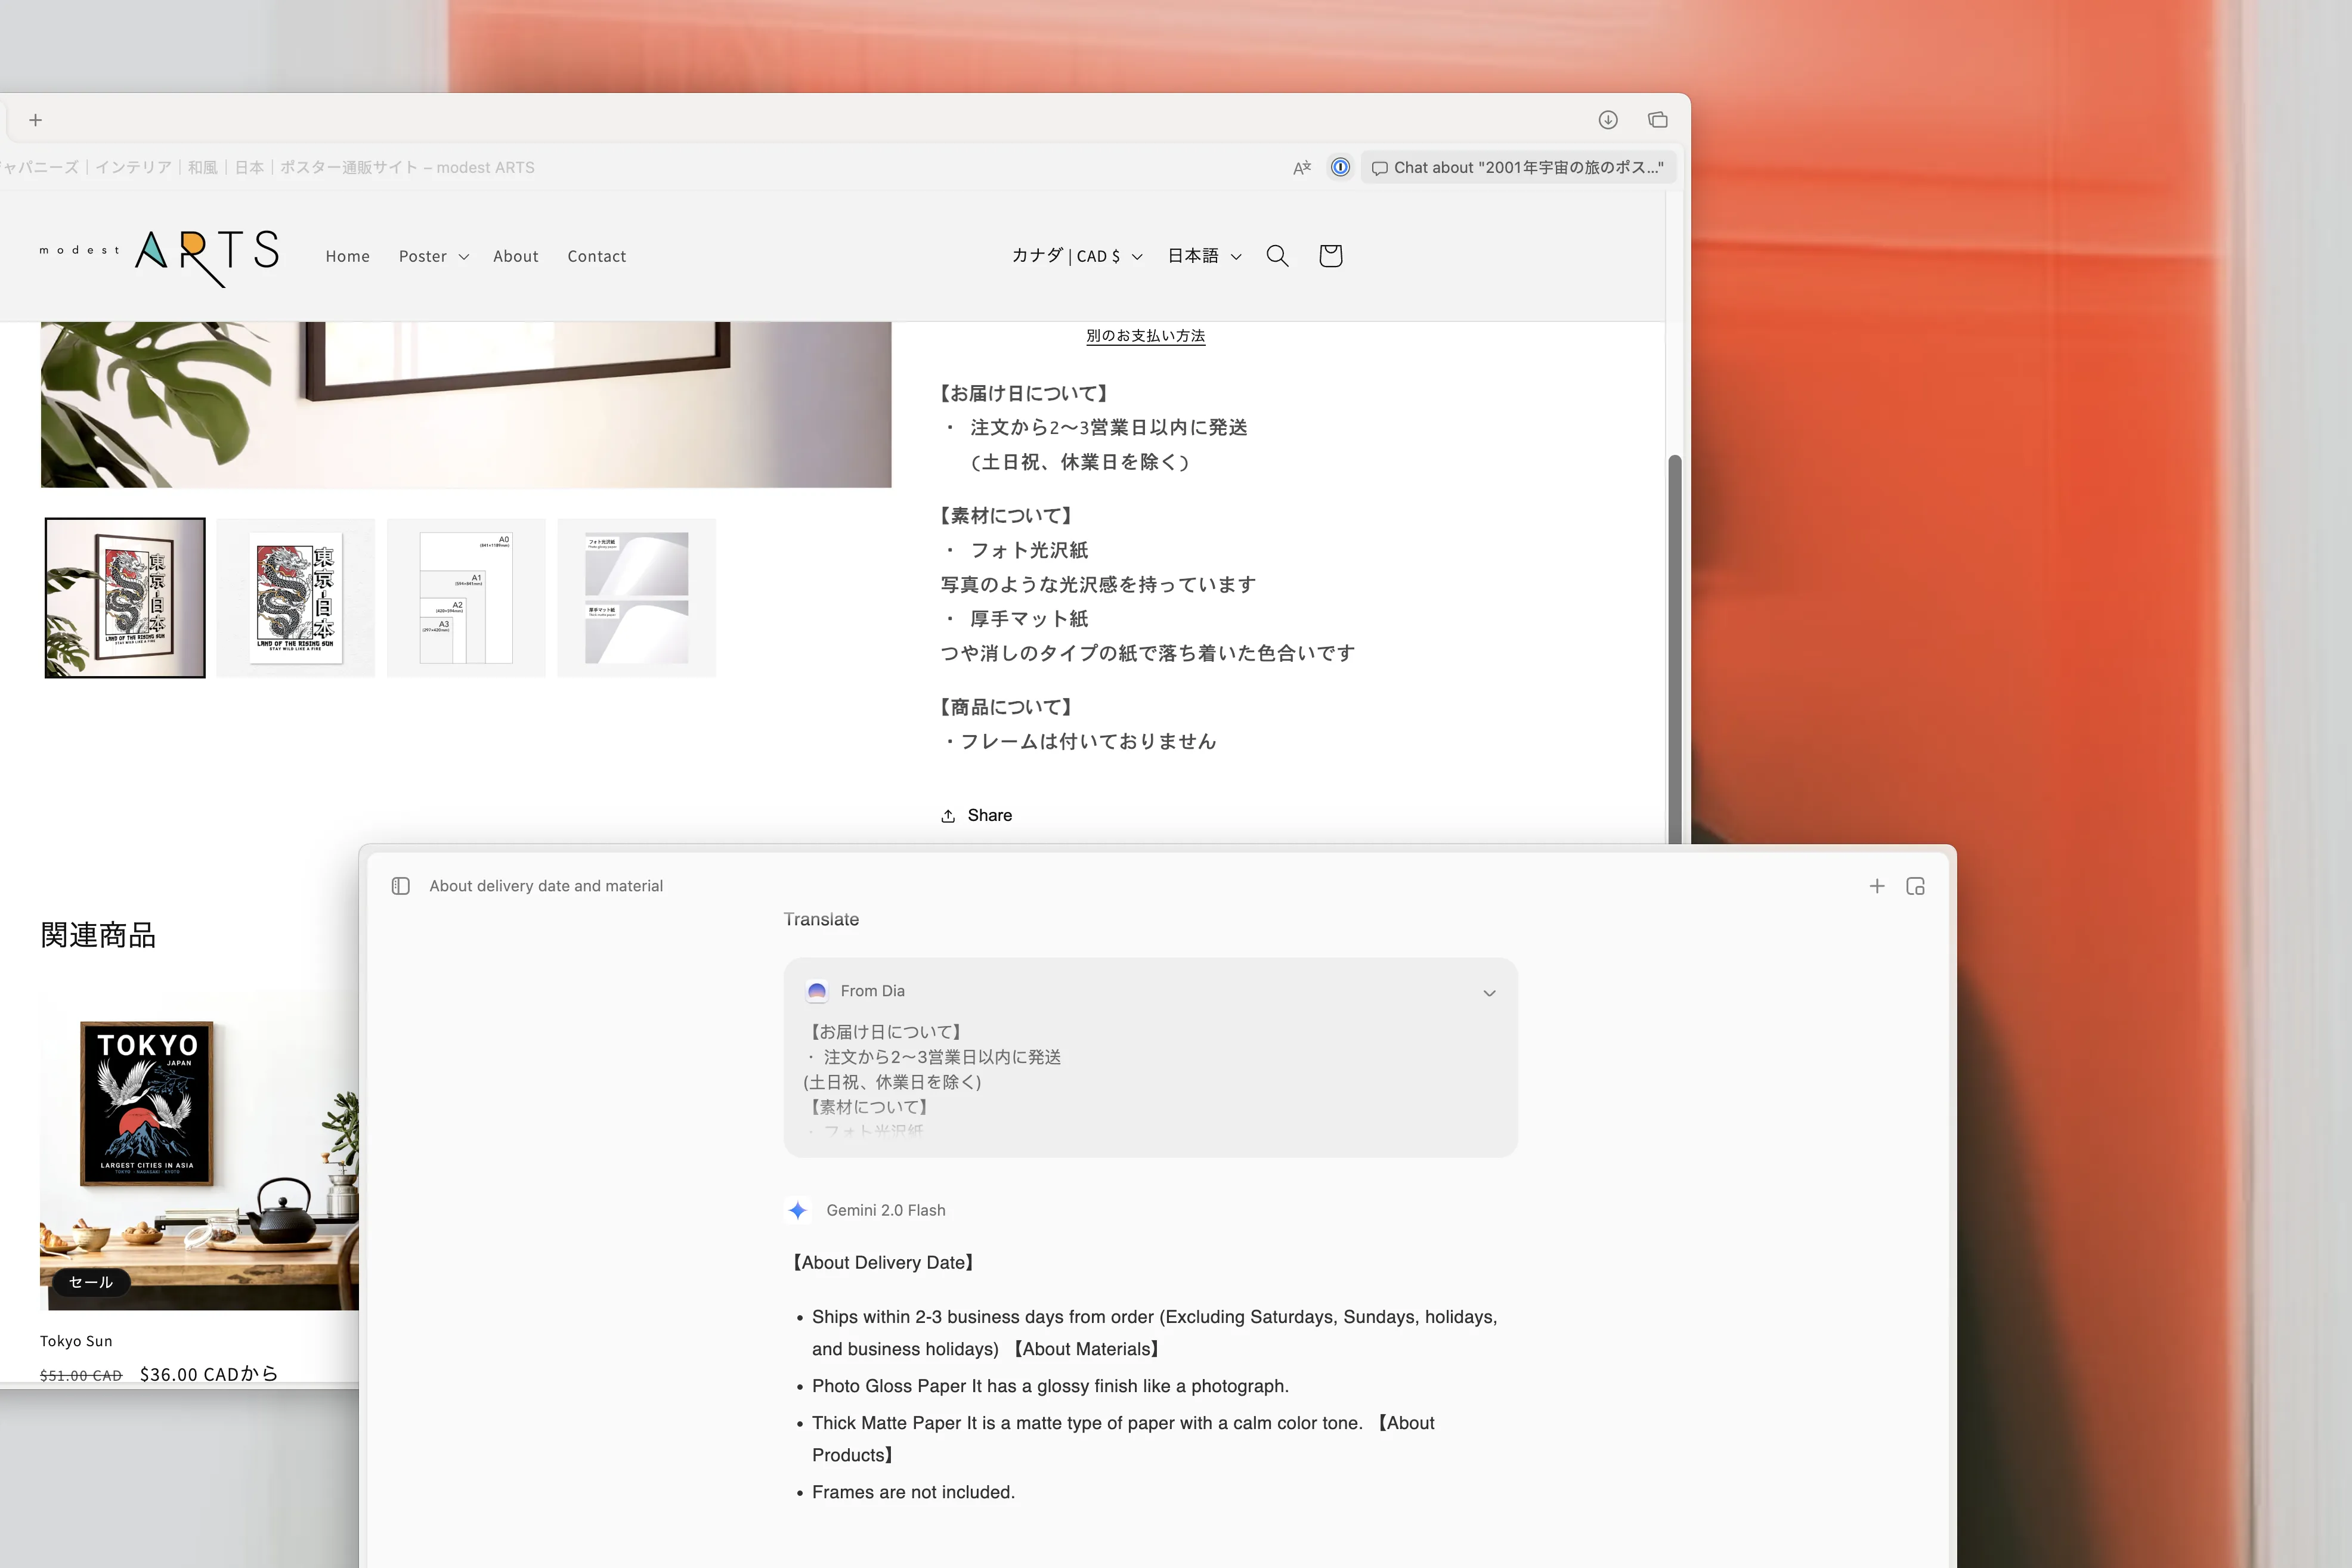The width and height of the screenshot is (2352, 1568).
Task: Click the tab overview icon top right
Action: (1656, 119)
